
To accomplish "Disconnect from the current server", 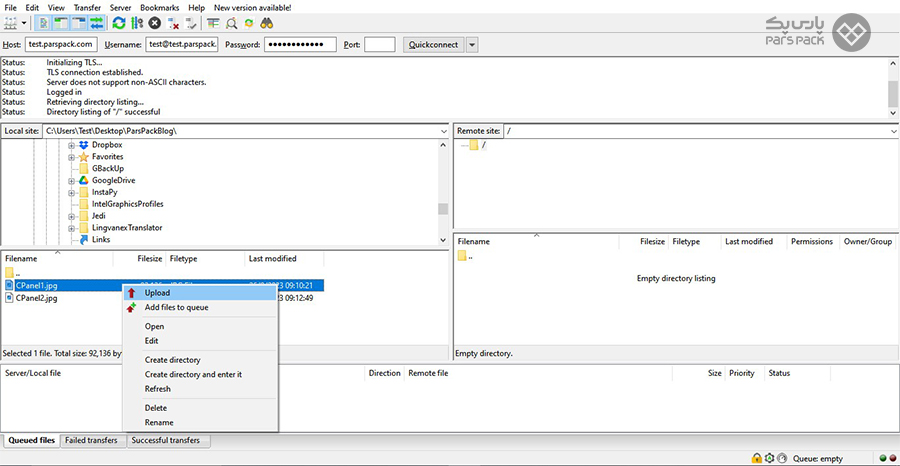I will 173,23.
